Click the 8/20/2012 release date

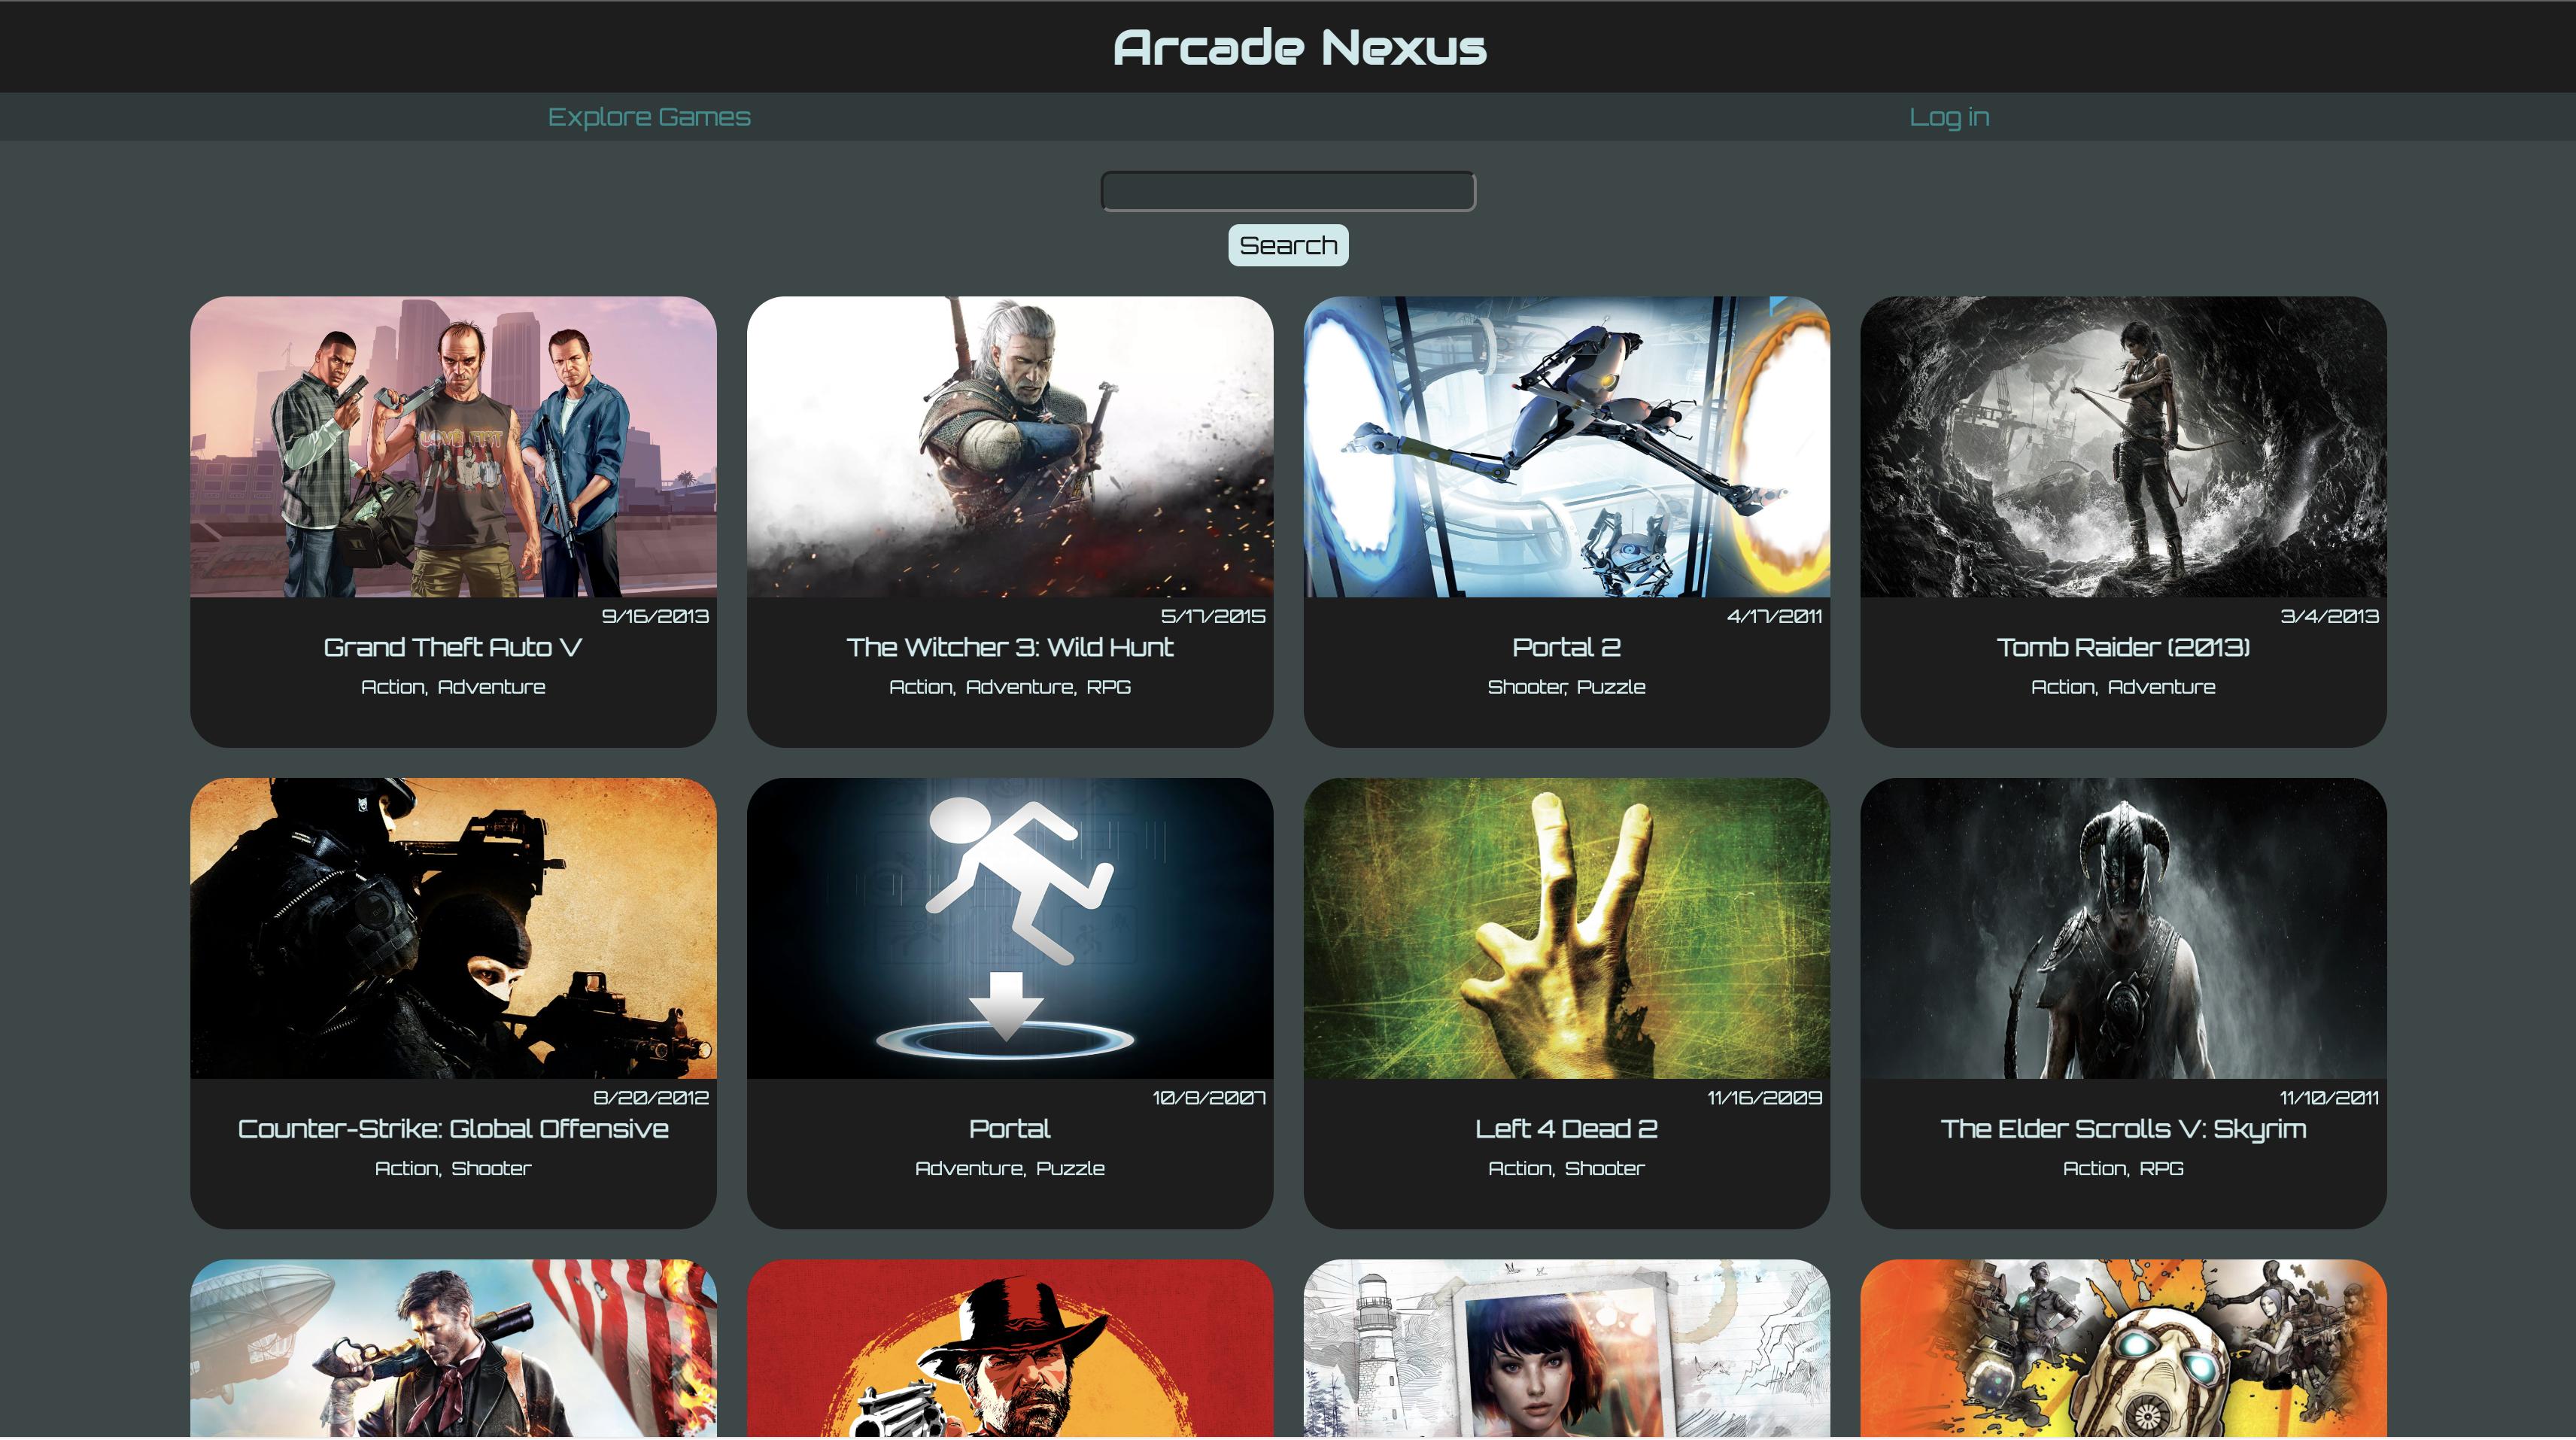(651, 1097)
